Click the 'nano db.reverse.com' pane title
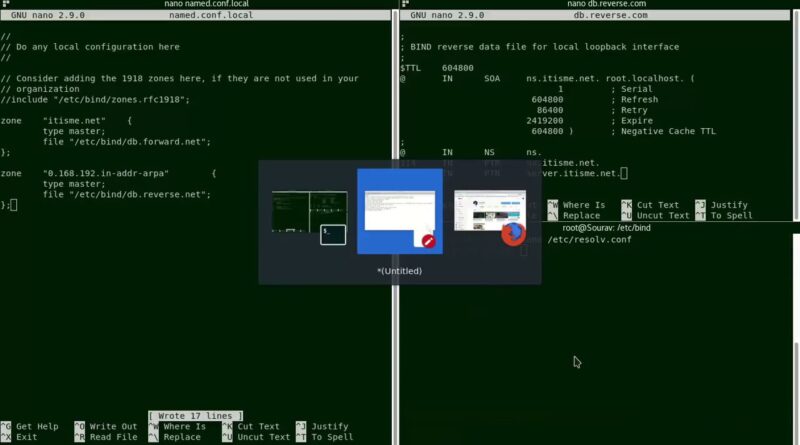This screenshot has width=800, height=445. click(x=607, y=4)
